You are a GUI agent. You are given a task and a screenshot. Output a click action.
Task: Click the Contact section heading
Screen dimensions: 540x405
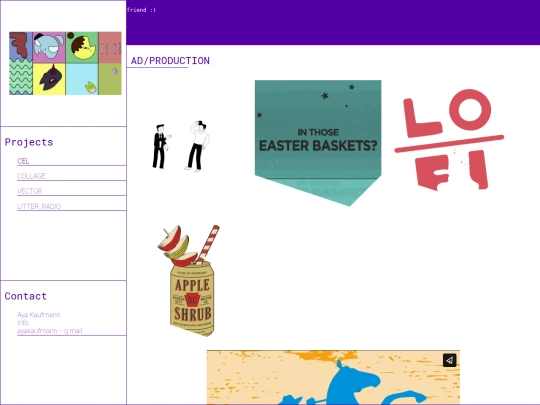(26, 296)
